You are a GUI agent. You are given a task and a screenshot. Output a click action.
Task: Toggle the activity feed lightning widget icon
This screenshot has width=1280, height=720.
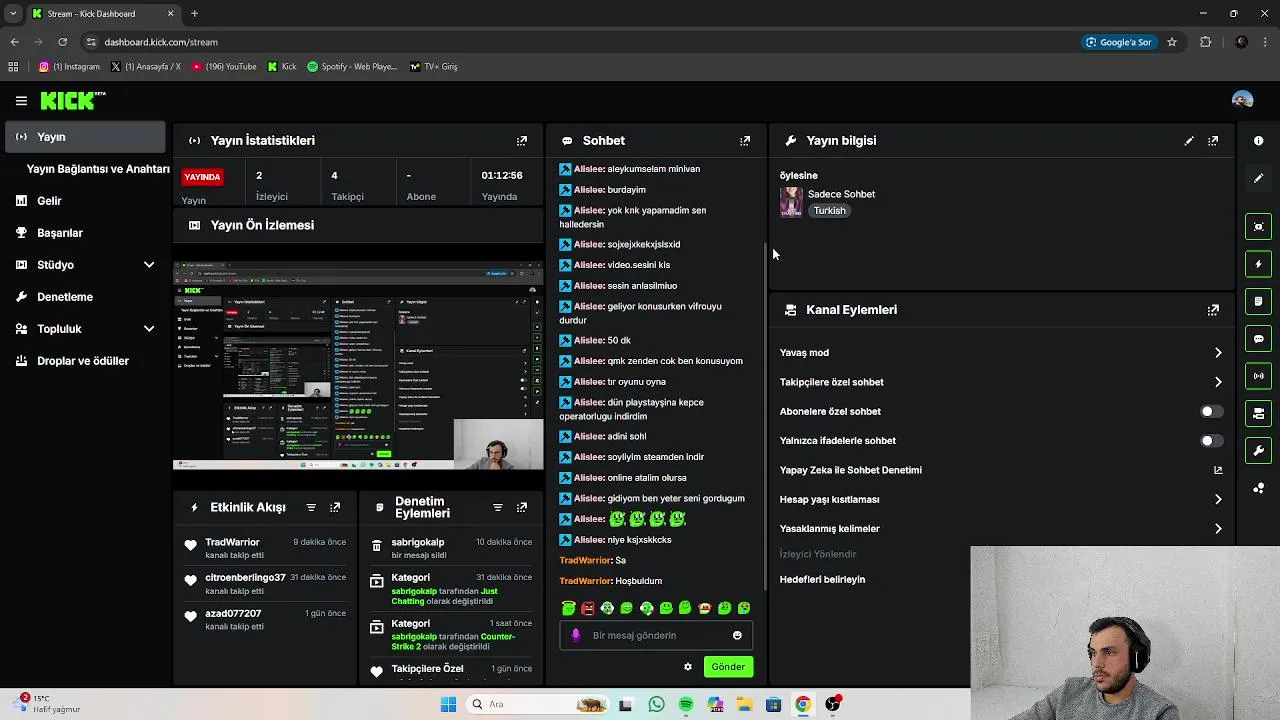[x=1259, y=264]
